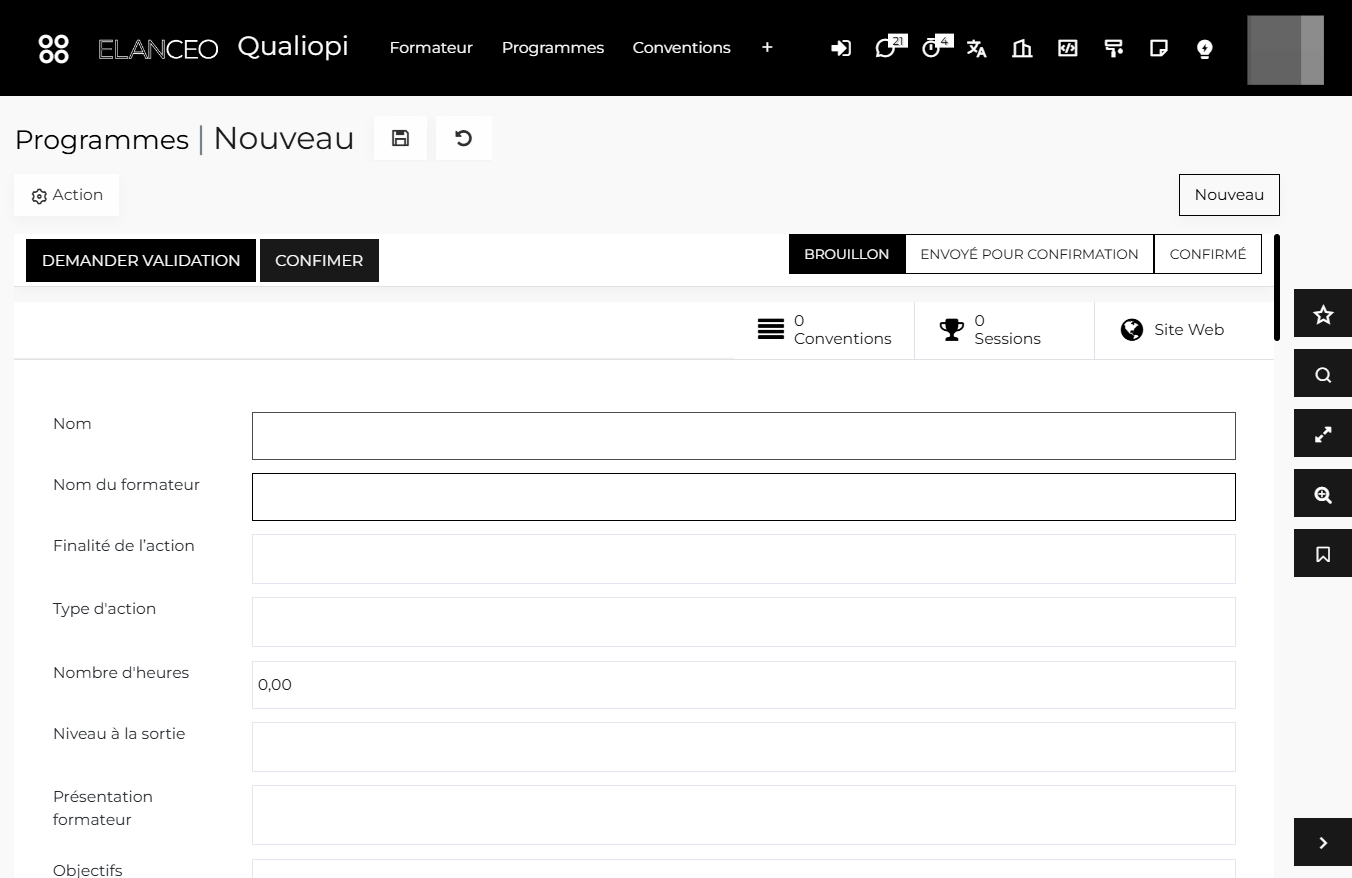The width and height of the screenshot is (1352, 878).
Task: Click the sticky note icon
Action: point(1159,48)
